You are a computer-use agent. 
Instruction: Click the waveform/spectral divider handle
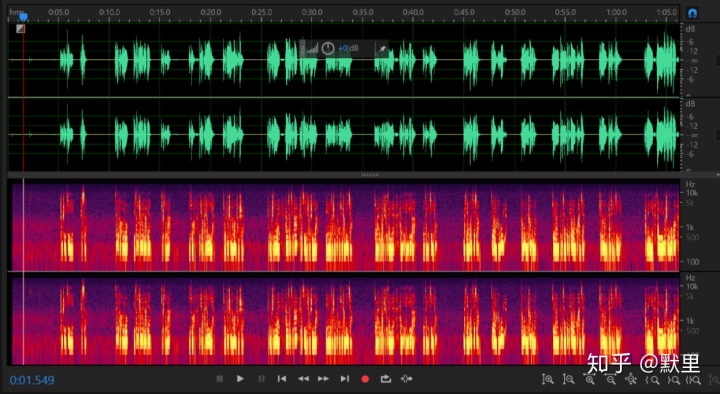(x=370, y=175)
